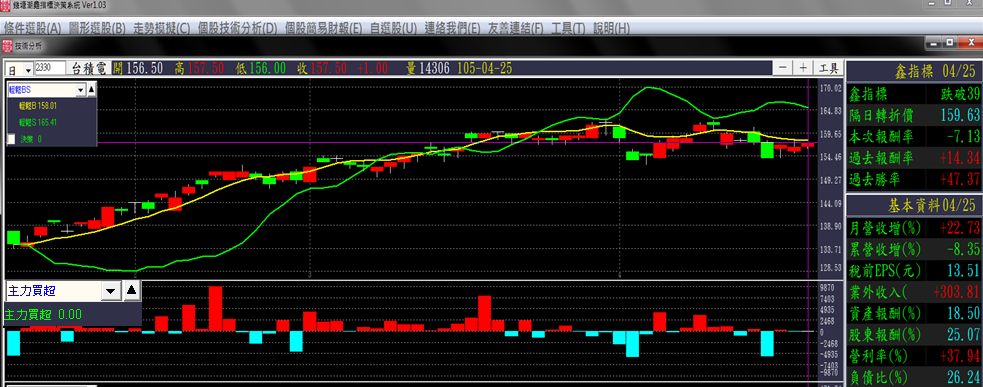Click the minus zoom-out button beside 工具

coord(782,68)
